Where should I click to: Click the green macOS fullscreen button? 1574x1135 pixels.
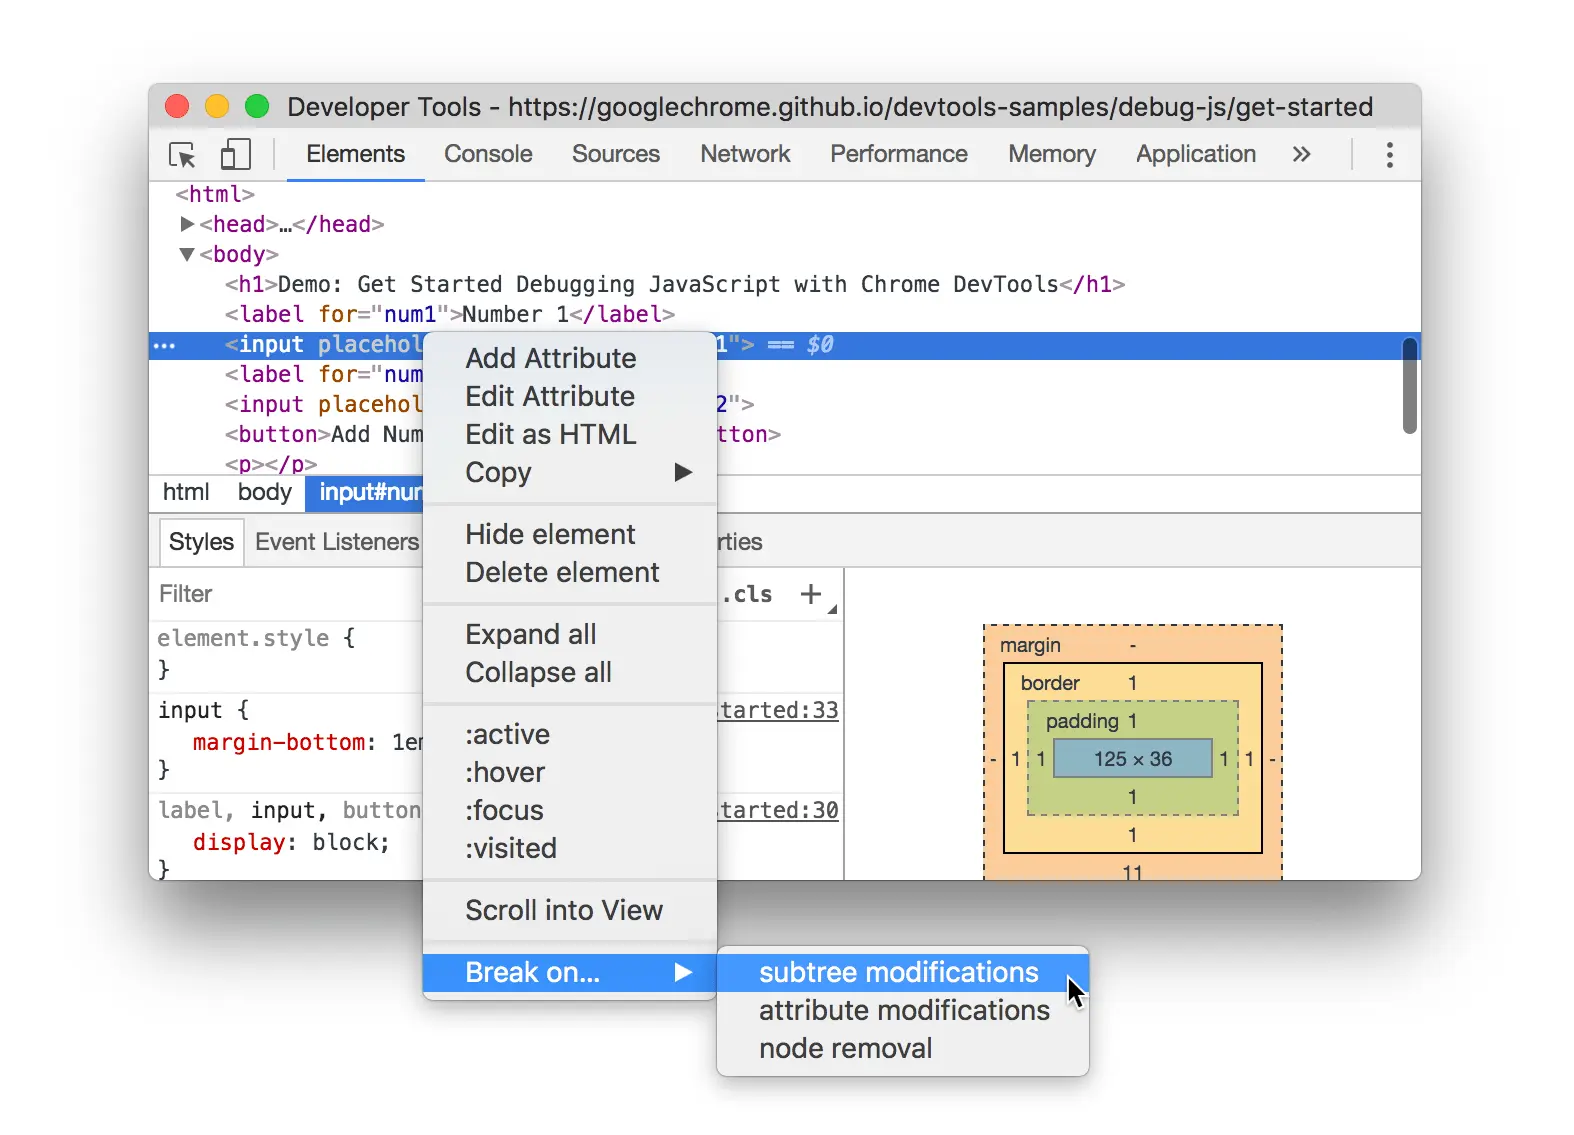pyautogui.click(x=257, y=106)
